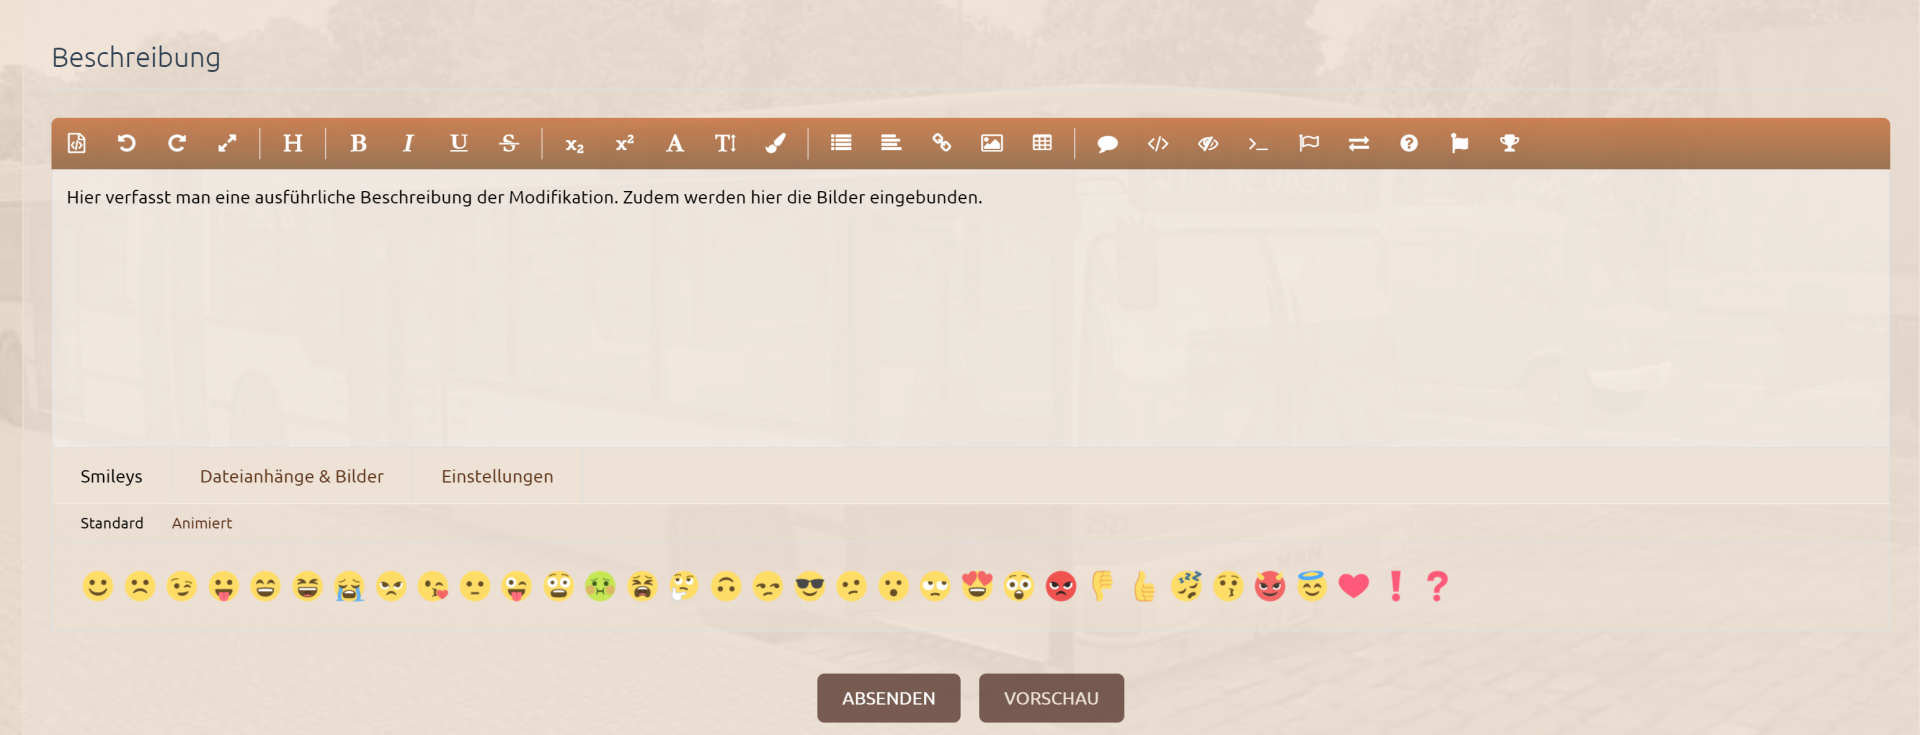Toggle fullscreen editor mode
Viewport: 1920px width, 735px height.
(x=227, y=143)
